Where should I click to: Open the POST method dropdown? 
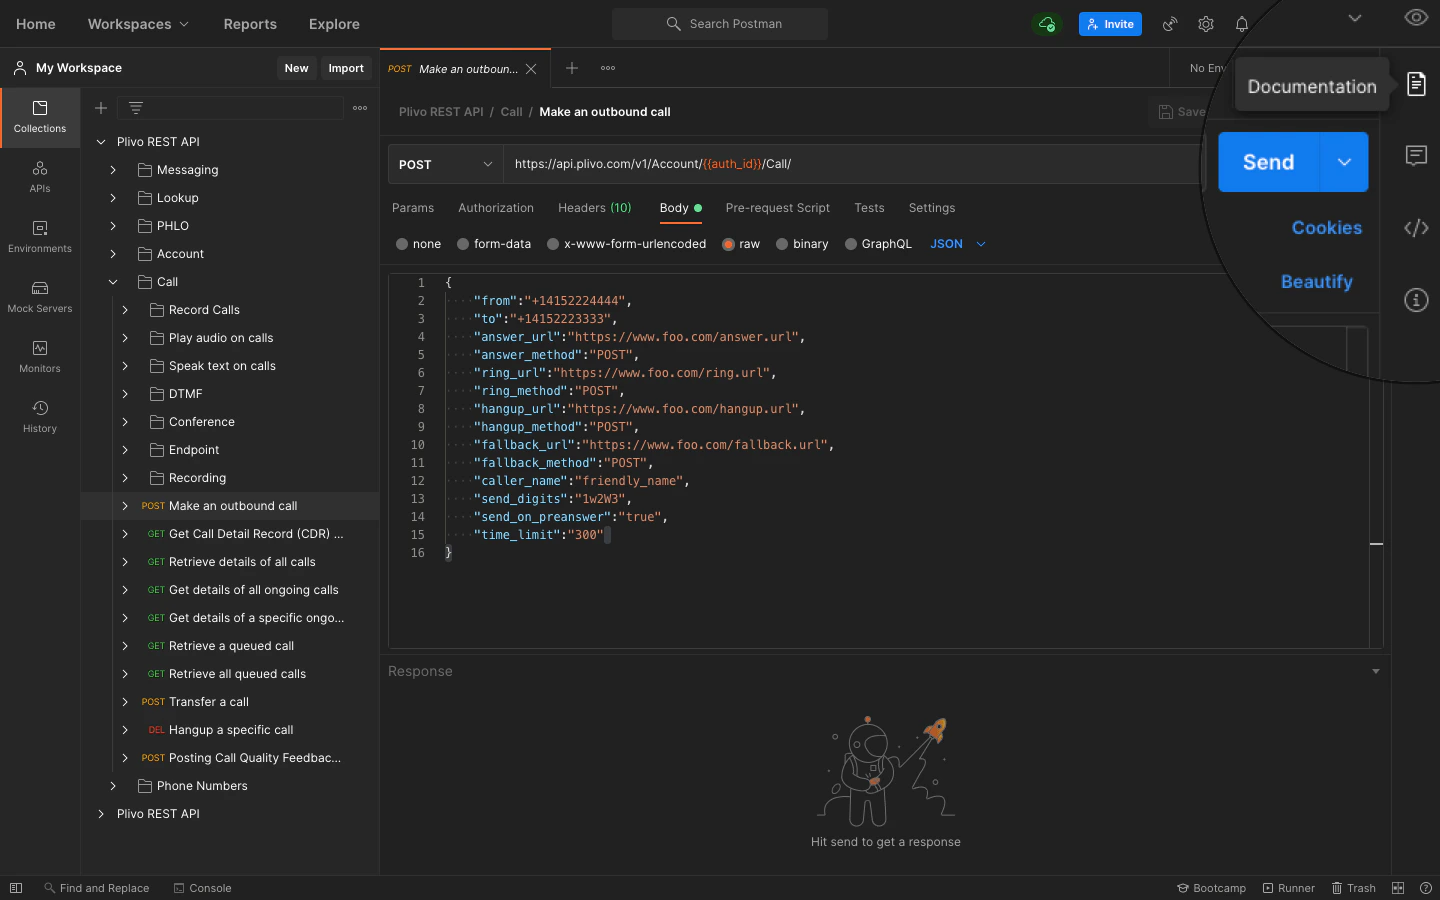coord(445,164)
